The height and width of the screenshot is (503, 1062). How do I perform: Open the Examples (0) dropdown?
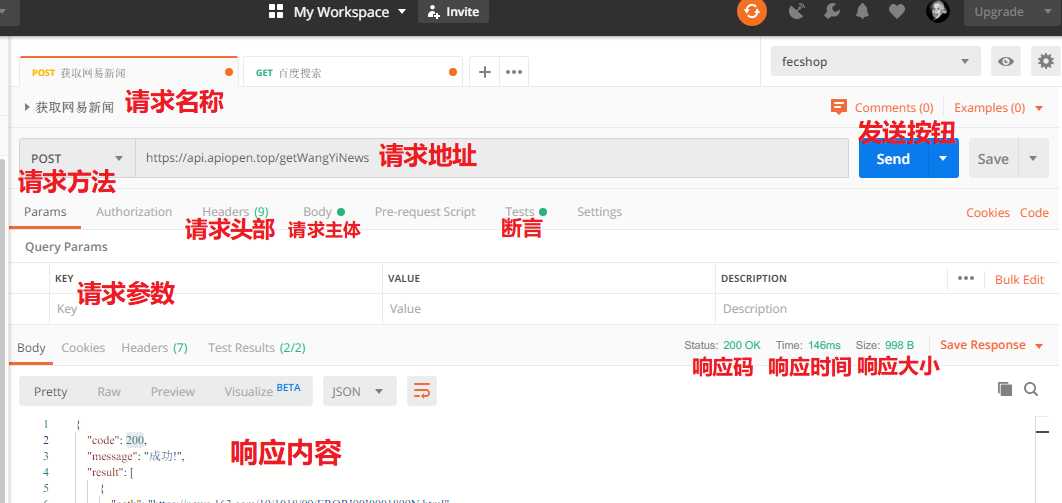click(998, 108)
